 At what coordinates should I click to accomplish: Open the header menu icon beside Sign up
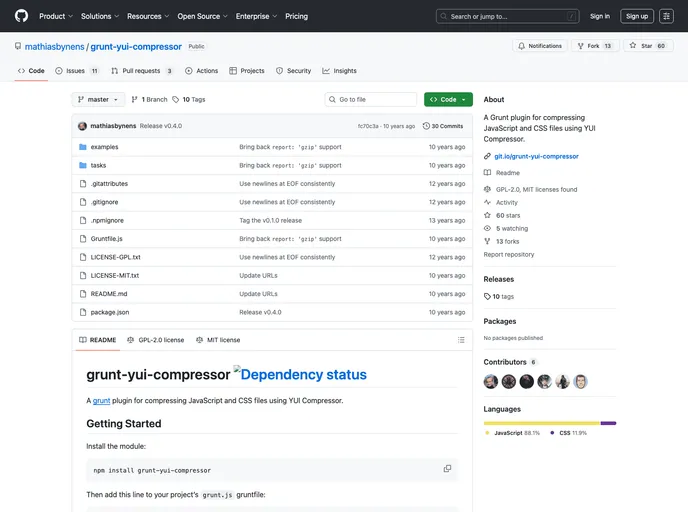tap(666, 16)
